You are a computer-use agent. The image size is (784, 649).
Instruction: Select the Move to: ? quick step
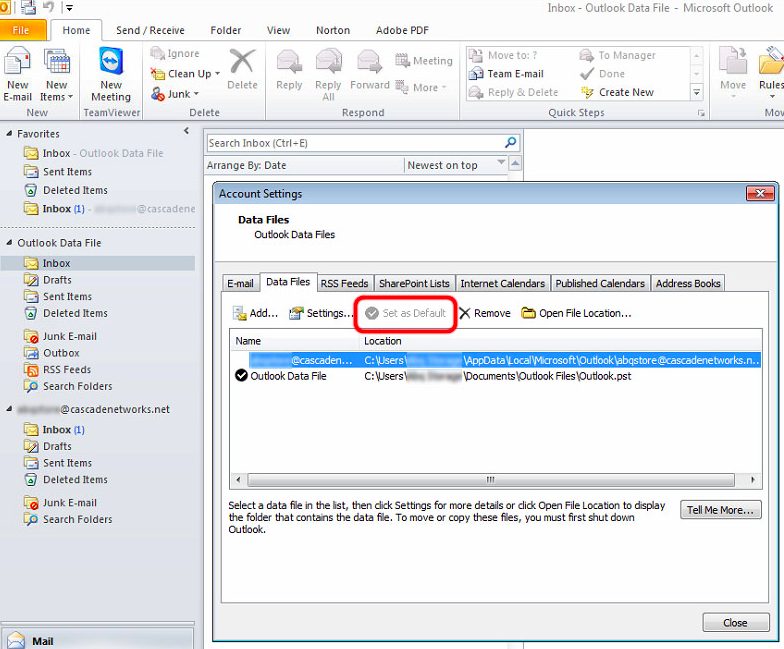point(502,55)
